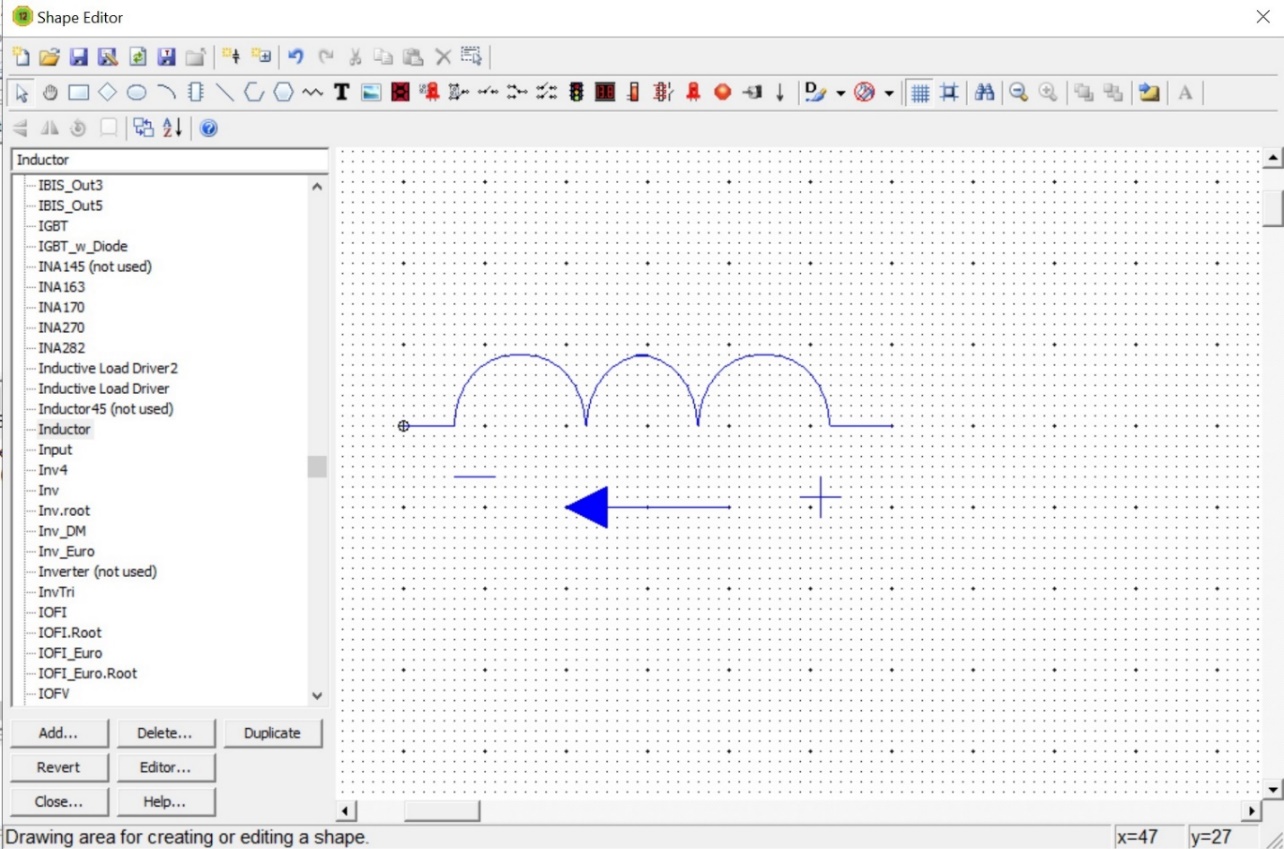The width and height of the screenshot is (1284, 849).
Task: Select the Ellipse drawing tool
Action: click(x=137, y=93)
